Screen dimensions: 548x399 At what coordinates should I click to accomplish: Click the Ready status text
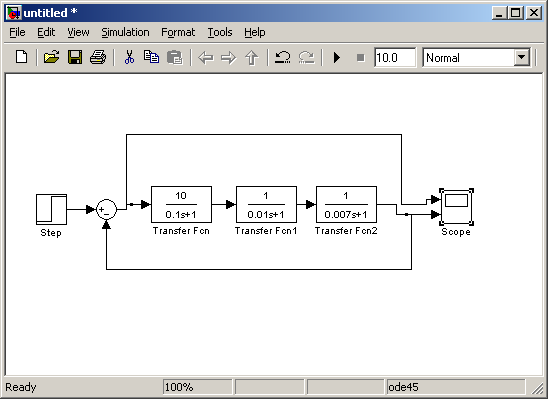(21, 387)
